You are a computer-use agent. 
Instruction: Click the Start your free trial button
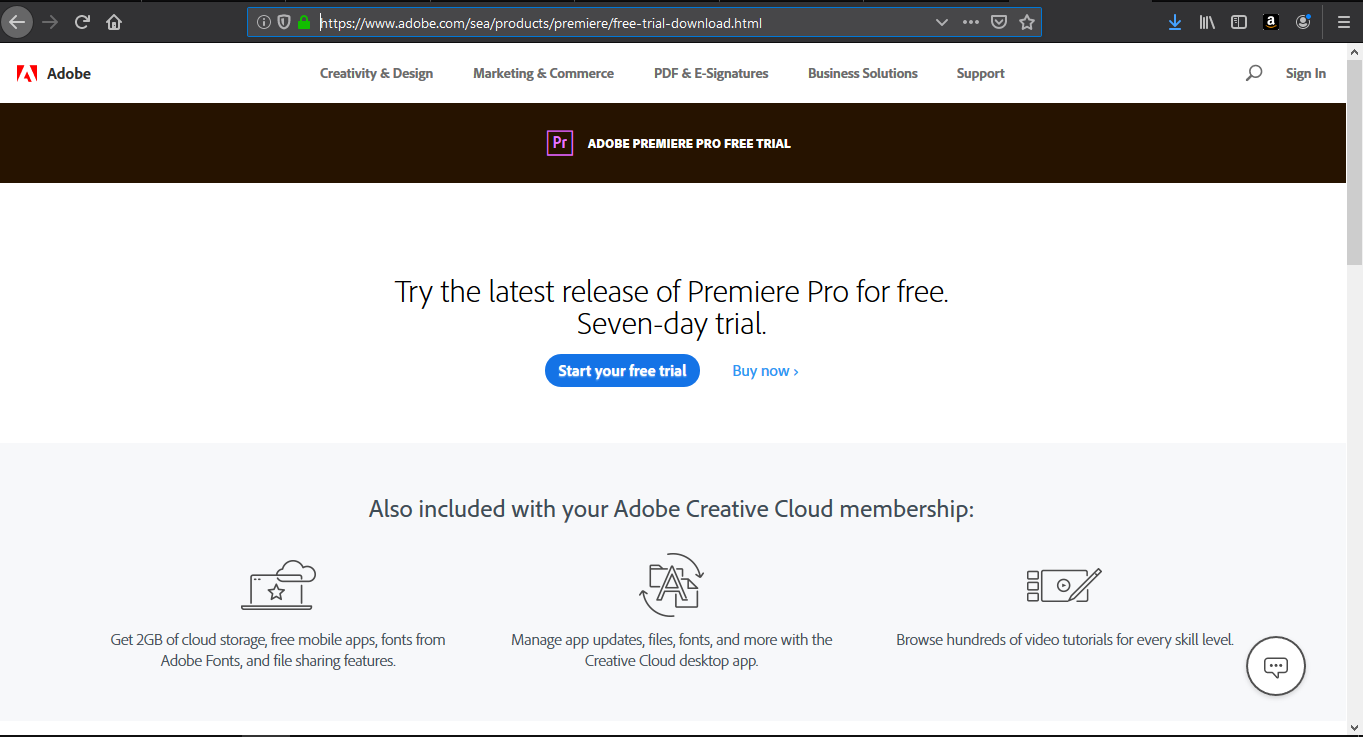point(622,371)
